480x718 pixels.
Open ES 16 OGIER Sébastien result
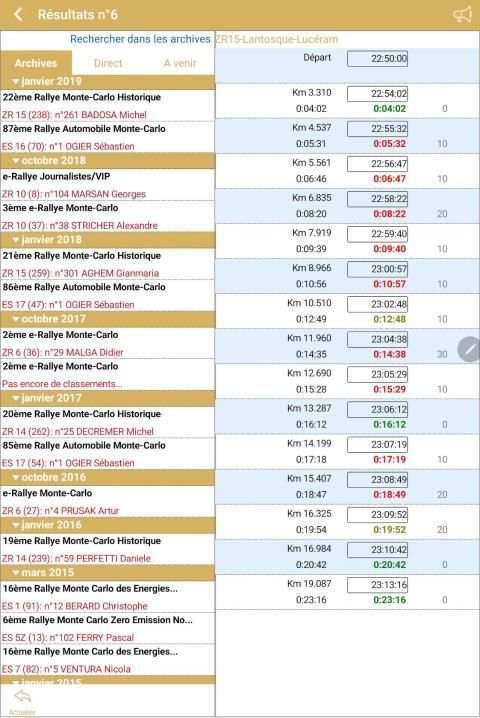[x=68, y=147]
